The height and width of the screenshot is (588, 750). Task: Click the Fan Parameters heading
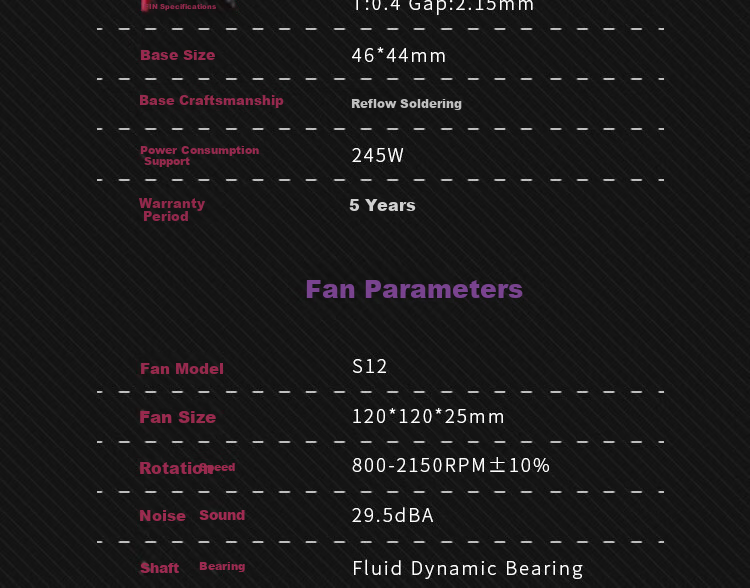[414, 289]
